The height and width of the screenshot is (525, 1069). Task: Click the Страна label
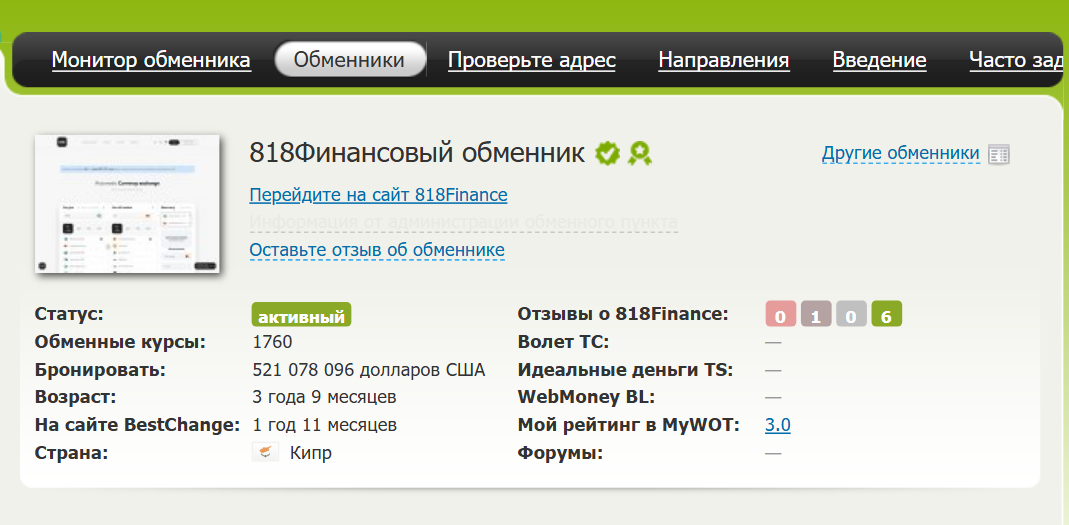[x=72, y=453]
